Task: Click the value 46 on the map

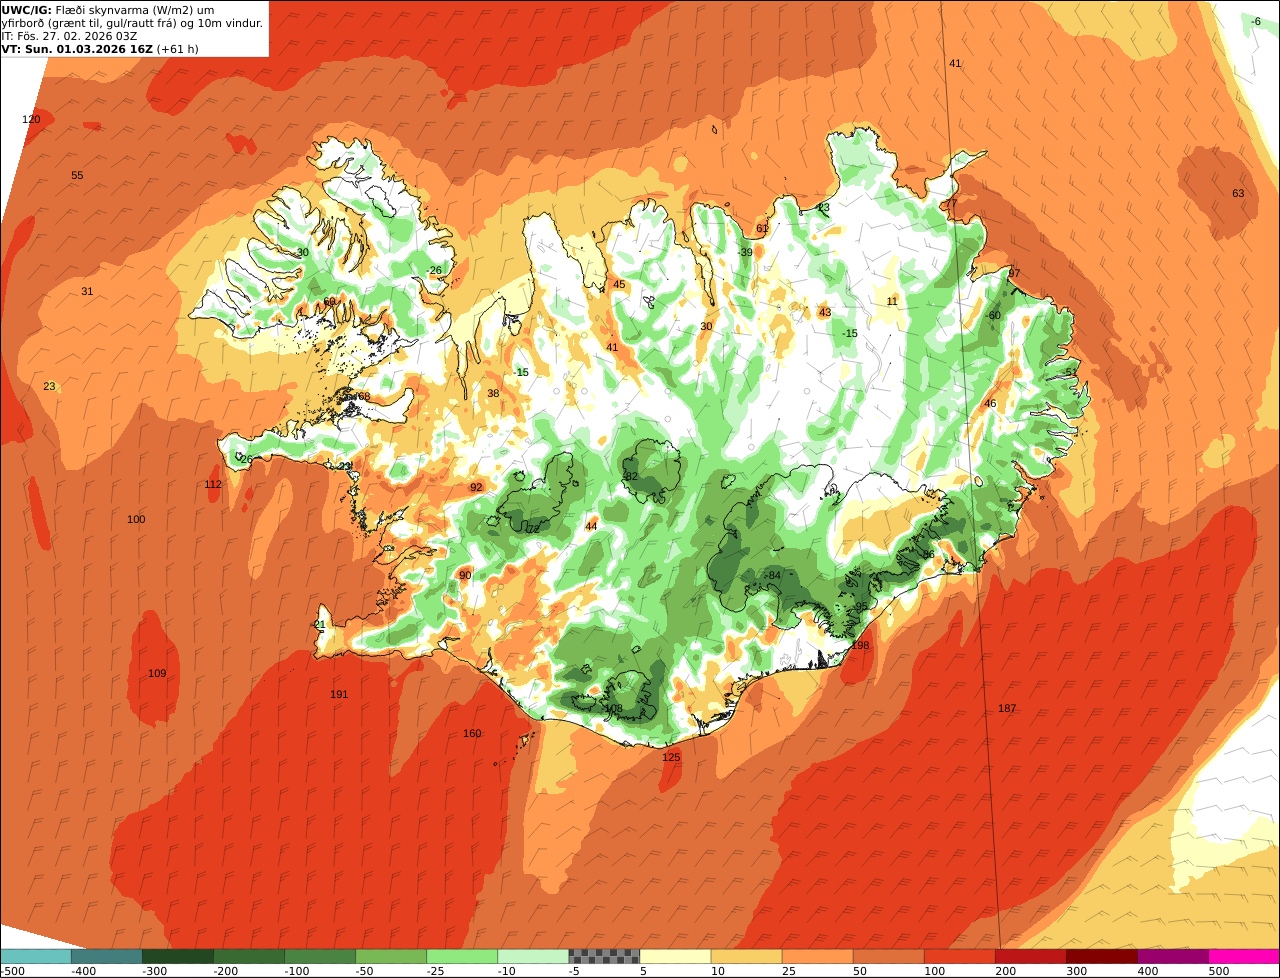Action: [990, 404]
